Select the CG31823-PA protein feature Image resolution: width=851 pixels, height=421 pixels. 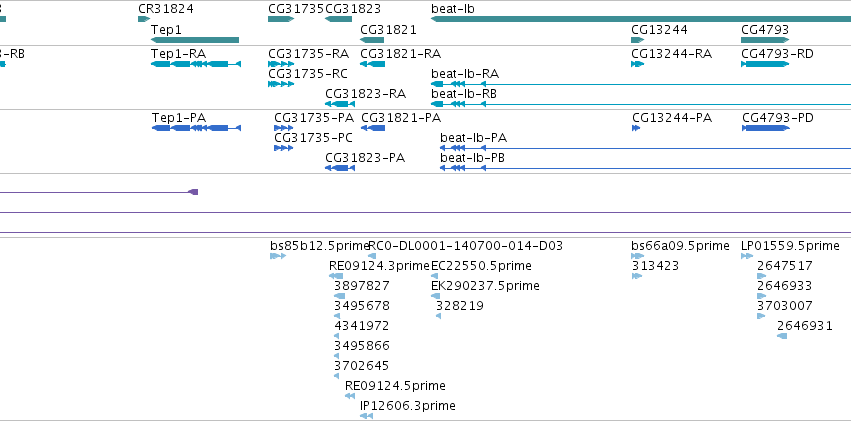[x=340, y=168]
